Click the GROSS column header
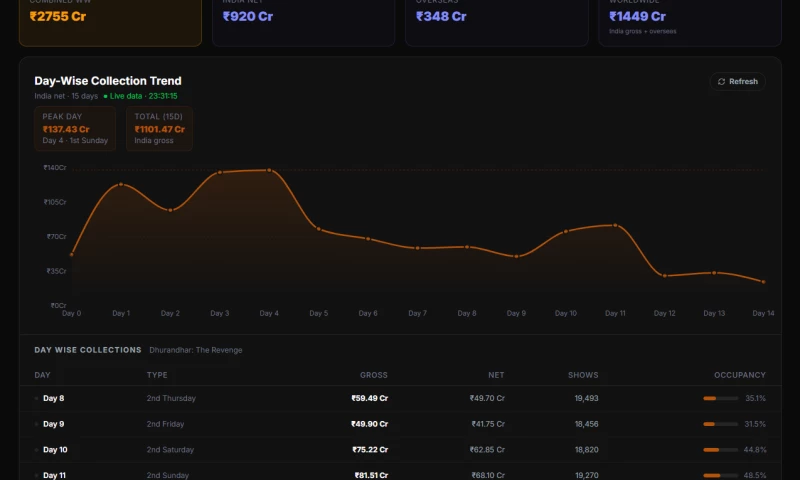The height and width of the screenshot is (480, 800). (373, 375)
